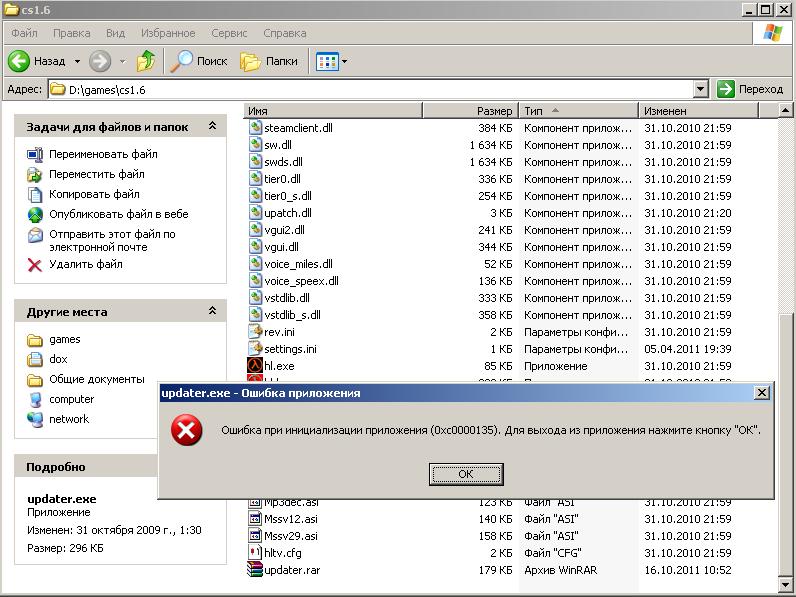Click the file list scrollbar down arrow
The width and height of the screenshot is (796, 597).
[x=785, y=586]
